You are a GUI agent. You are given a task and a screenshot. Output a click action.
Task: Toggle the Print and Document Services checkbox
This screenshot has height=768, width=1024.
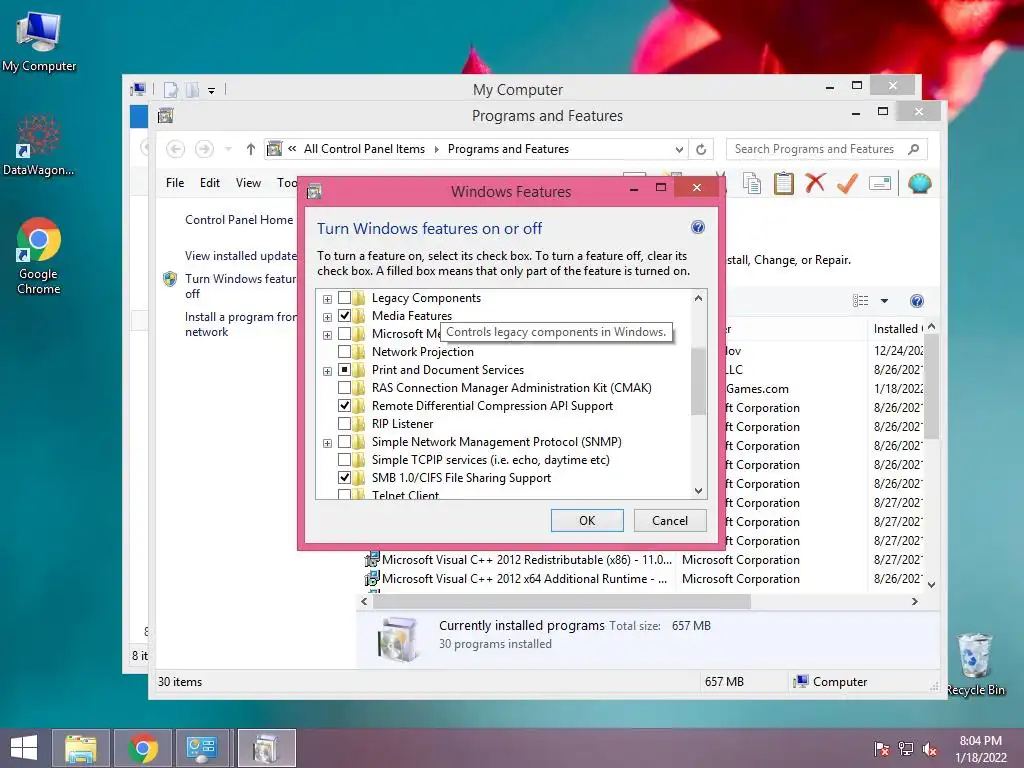coord(344,370)
